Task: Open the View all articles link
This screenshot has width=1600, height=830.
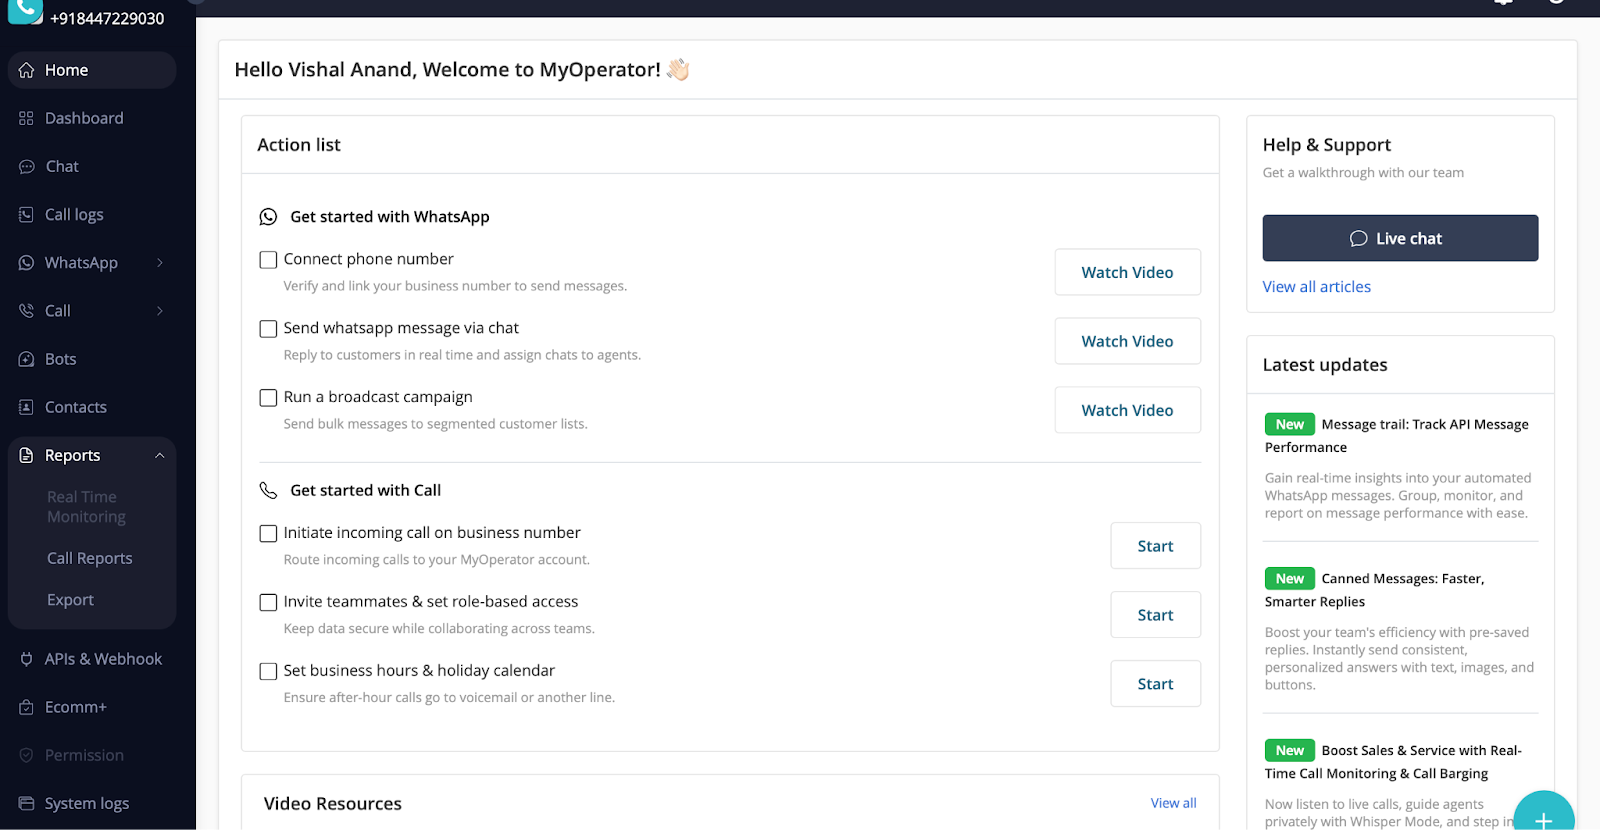Action: tap(1316, 287)
